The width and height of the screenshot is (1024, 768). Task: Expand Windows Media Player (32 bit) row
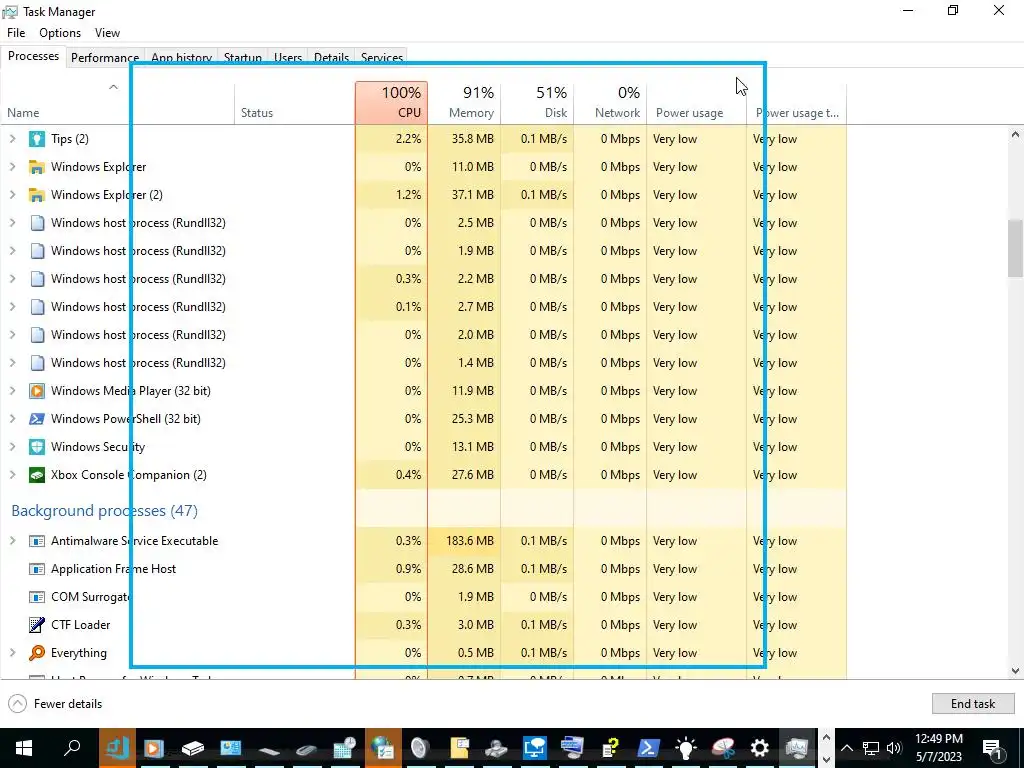[12, 391]
